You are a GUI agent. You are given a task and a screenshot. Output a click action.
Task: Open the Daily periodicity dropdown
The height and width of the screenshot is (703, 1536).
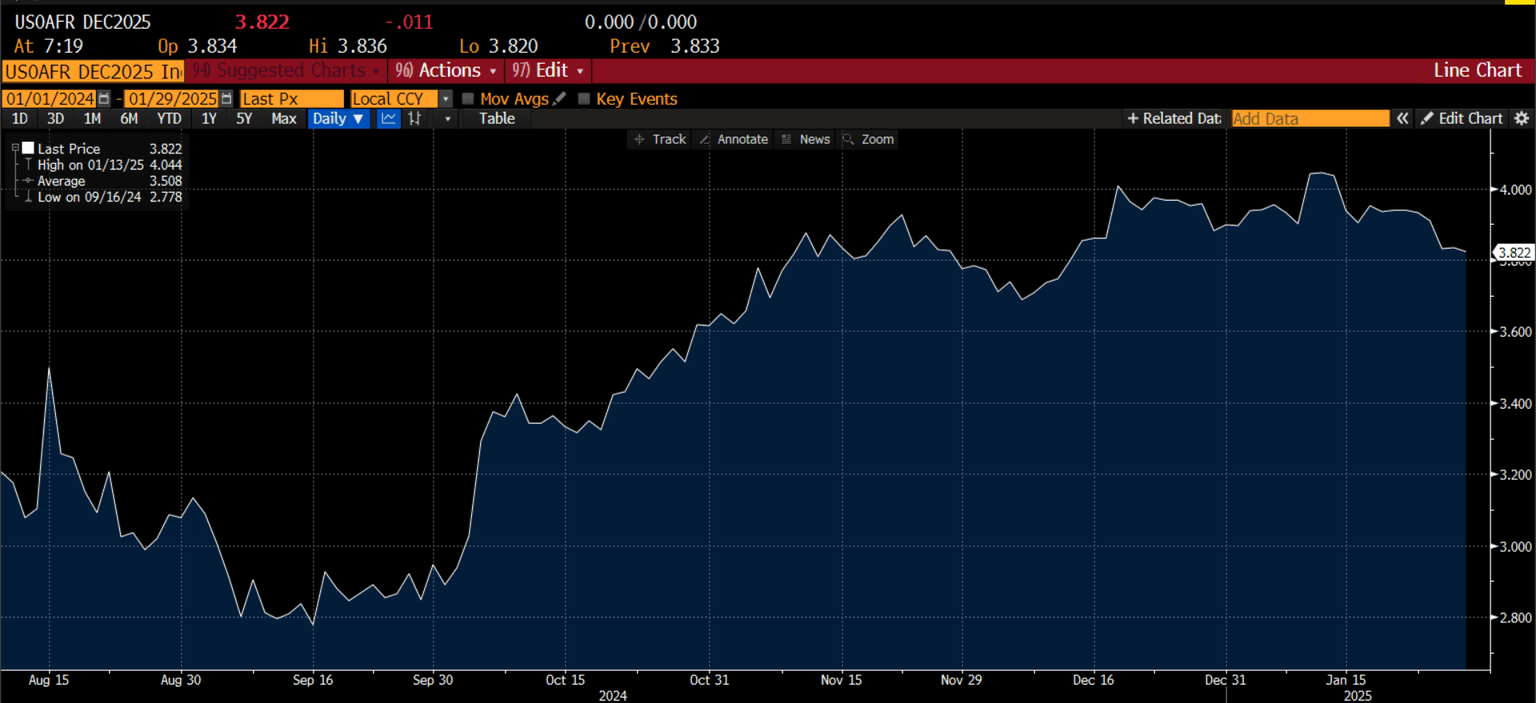(338, 118)
